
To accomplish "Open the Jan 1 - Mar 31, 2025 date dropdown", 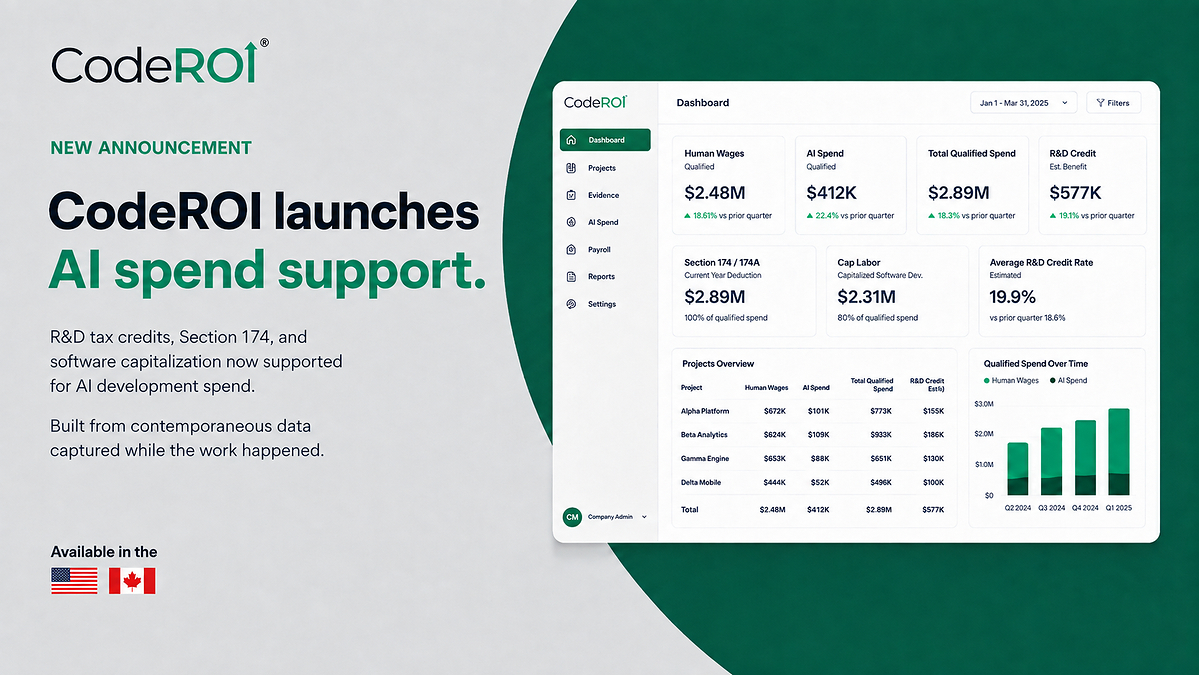I will coord(1023,102).
